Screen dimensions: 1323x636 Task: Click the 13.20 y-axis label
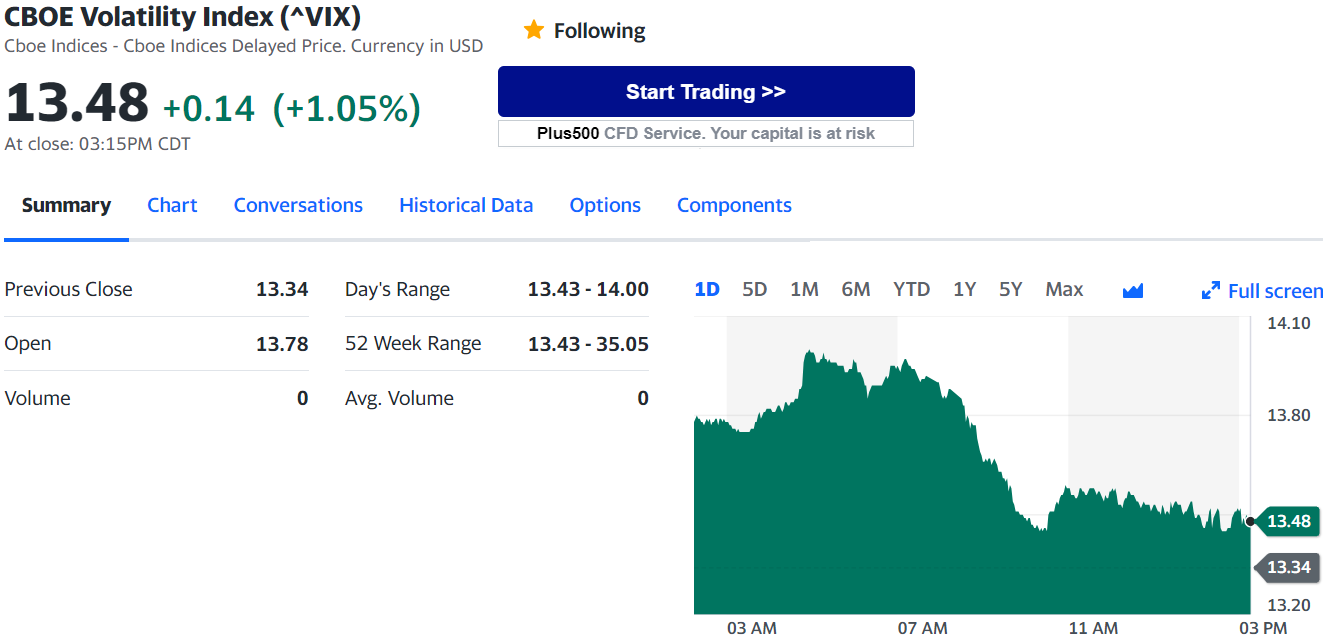1288,605
